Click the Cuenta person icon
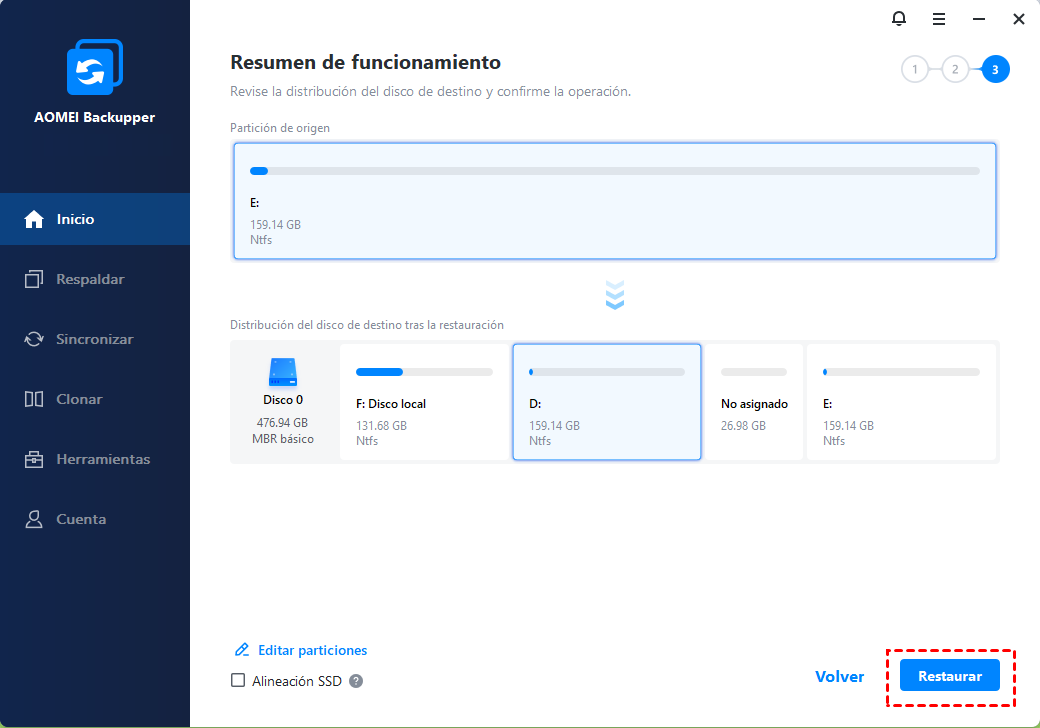Image resolution: width=1040 pixels, height=728 pixels. (35, 519)
